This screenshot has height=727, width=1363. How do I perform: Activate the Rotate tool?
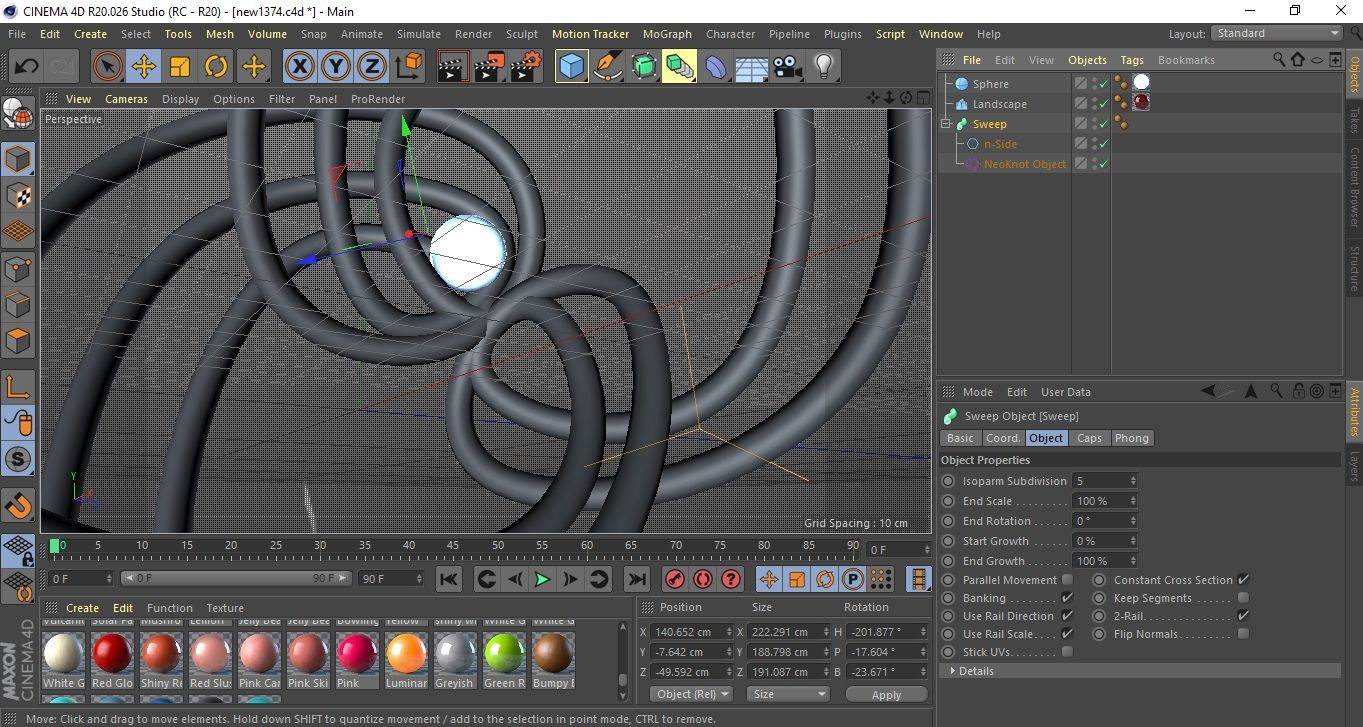216,67
